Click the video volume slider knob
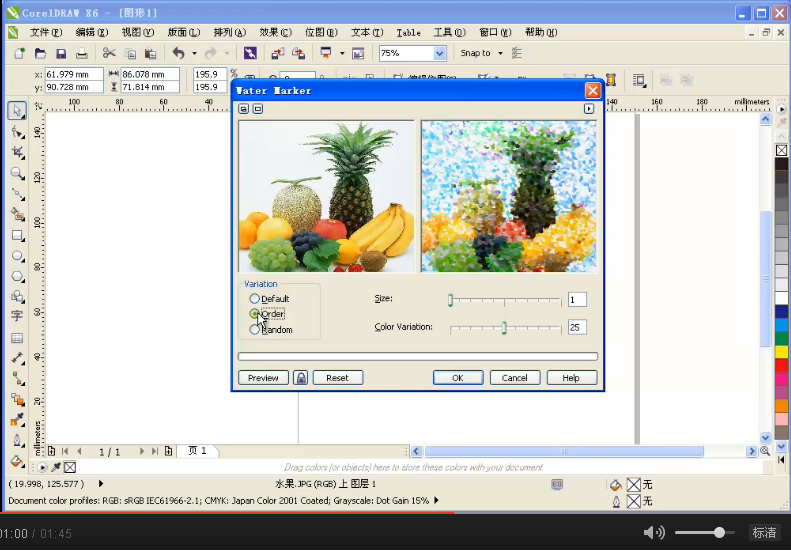The image size is (791, 551). [x=719, y=532]
